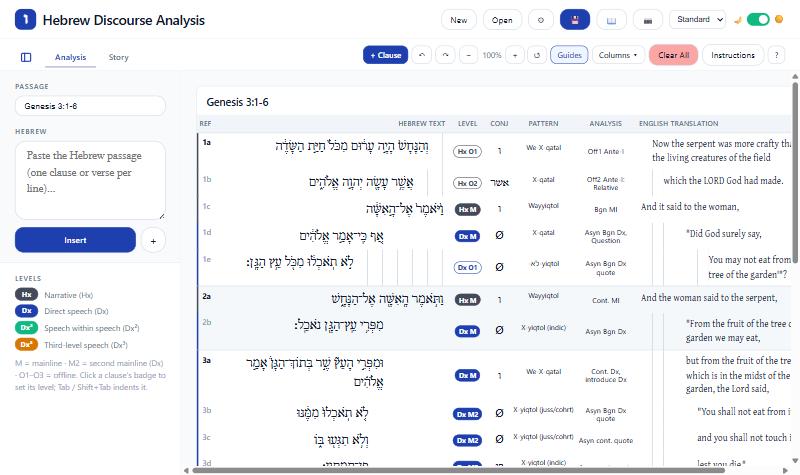Click the Hx O1 level badge in row 1a
Viewport: 800px width, 475px height.
[467, 152]
